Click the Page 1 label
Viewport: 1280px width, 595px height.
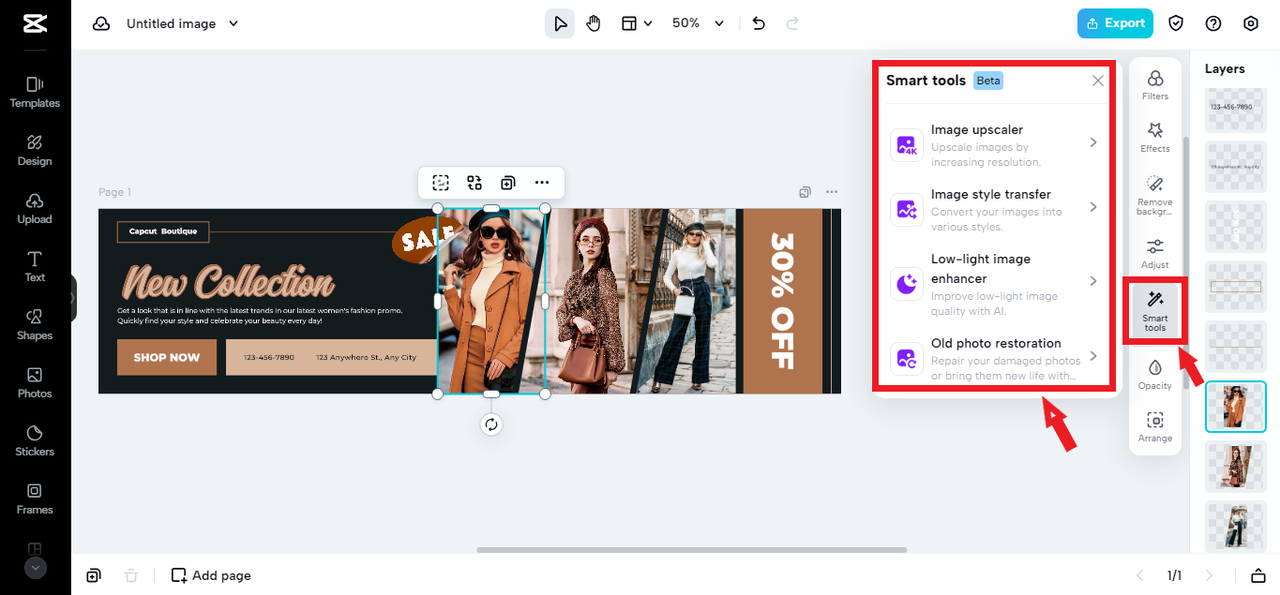pos(115,192)
